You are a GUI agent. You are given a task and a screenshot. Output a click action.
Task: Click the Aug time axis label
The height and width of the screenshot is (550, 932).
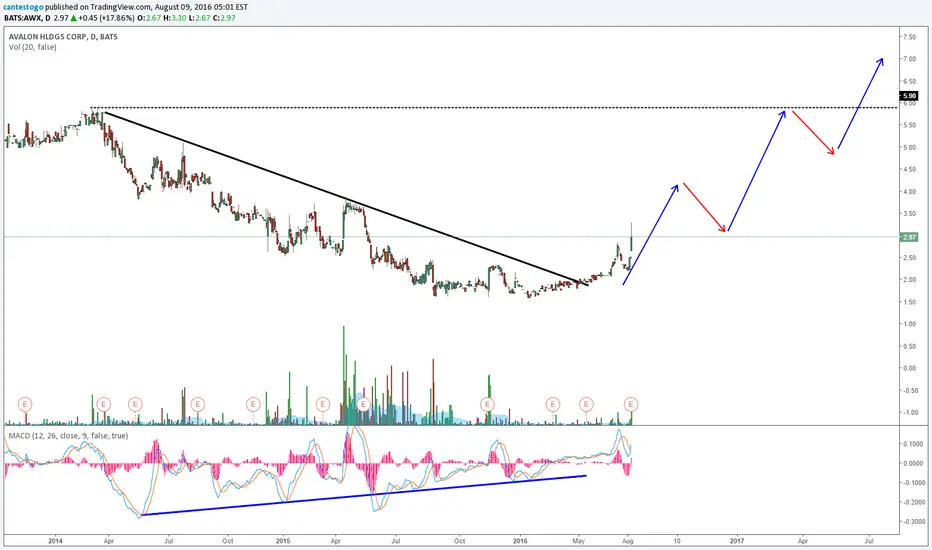tap(628, 541)
